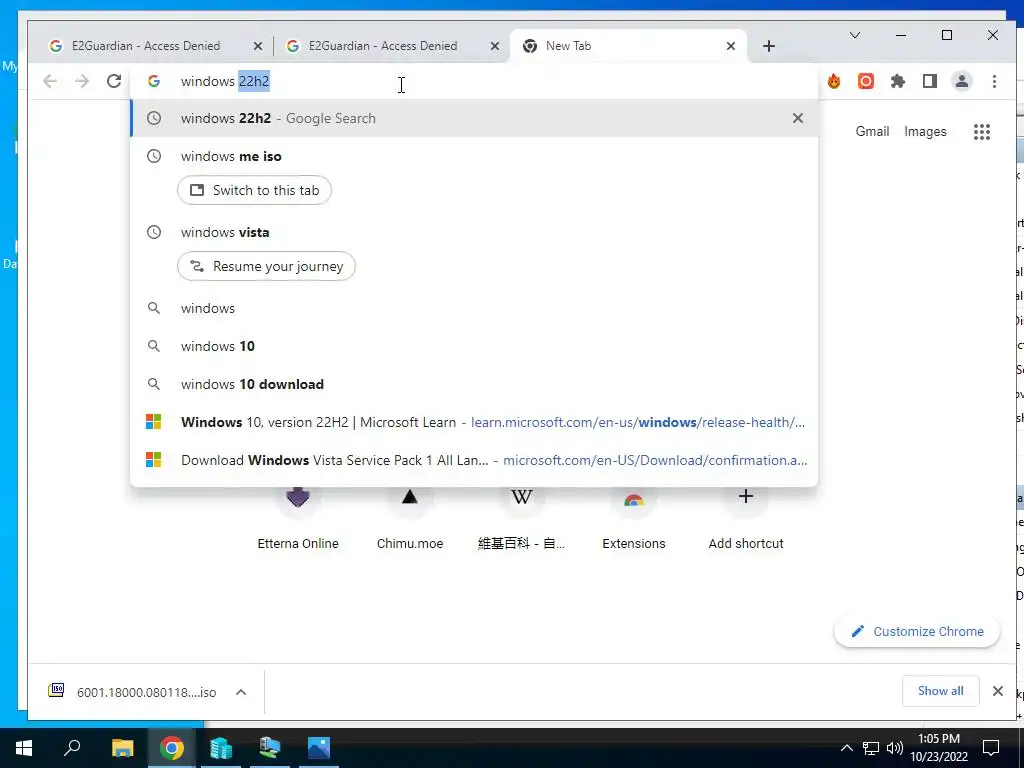1024x768 pixels.
Task: Open File Explorer from the taskbar
Action: click(122, 748)
